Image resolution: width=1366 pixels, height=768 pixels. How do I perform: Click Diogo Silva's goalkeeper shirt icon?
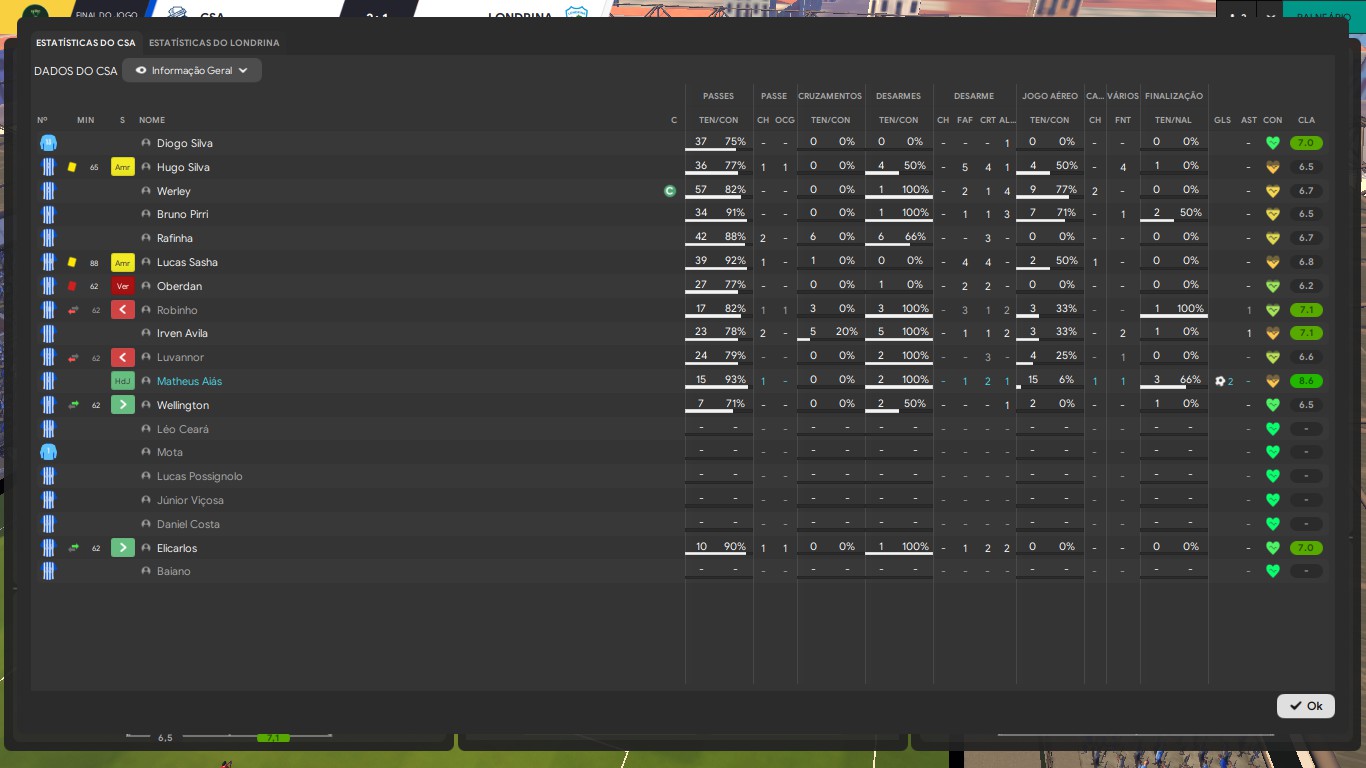click(x=48, y=143)
